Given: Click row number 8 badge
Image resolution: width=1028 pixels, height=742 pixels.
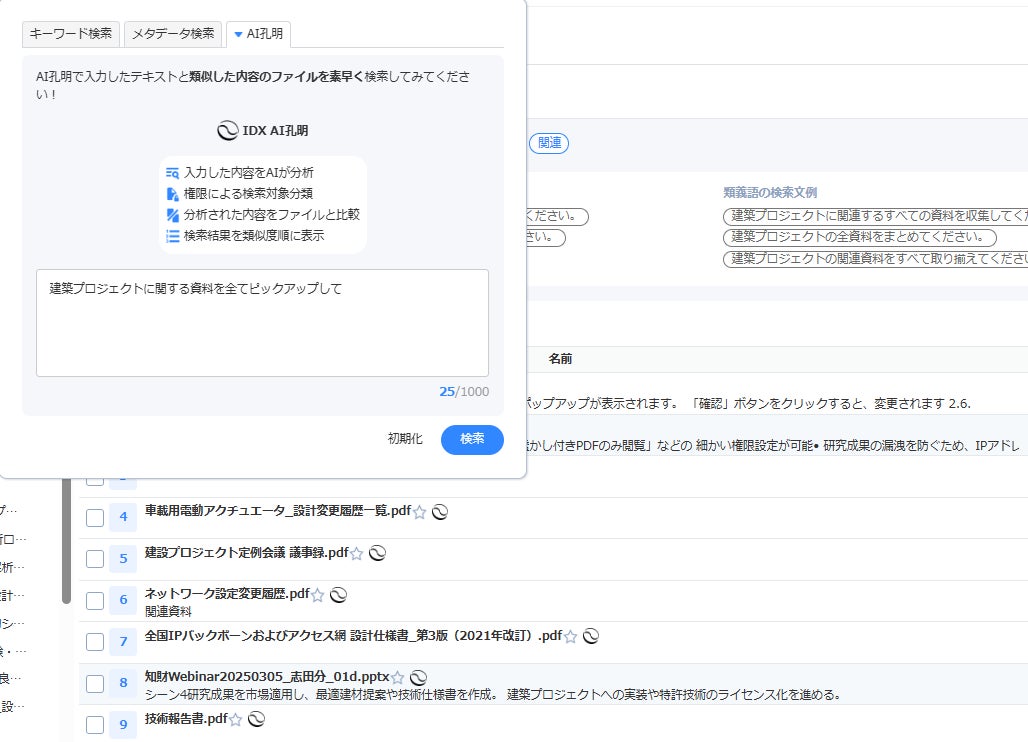Looking at the screenshot, I should pyautogui.click(x=123, y=684).
